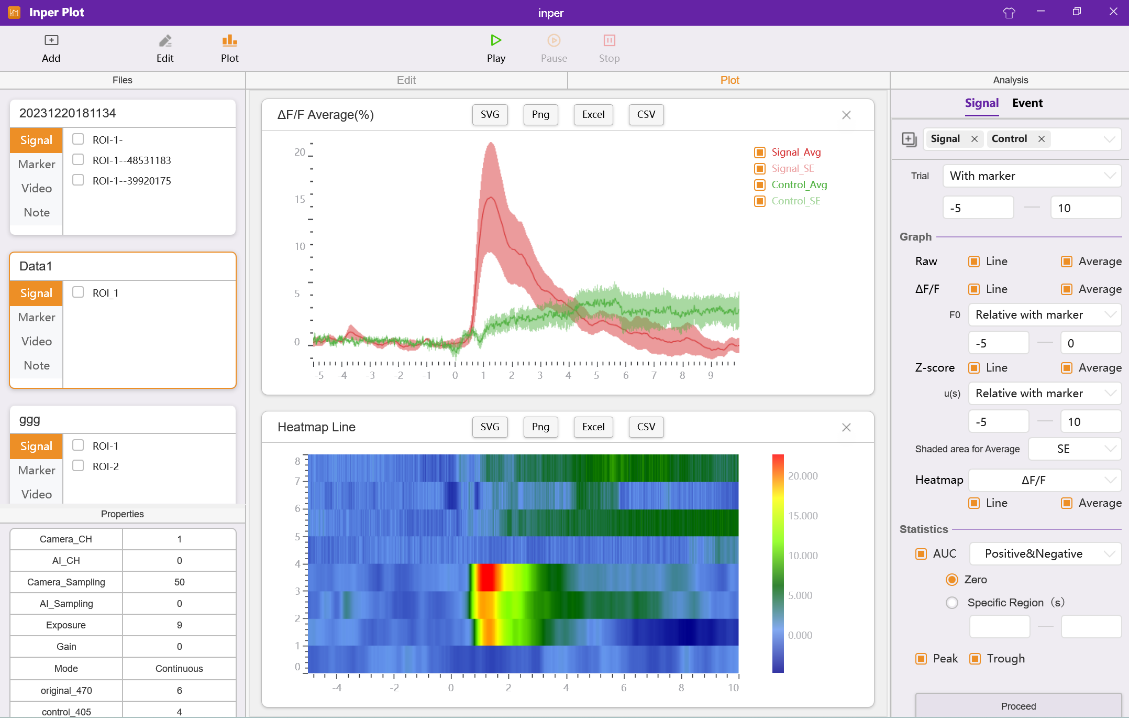Check the ROI 1 box under Data1

78,292
